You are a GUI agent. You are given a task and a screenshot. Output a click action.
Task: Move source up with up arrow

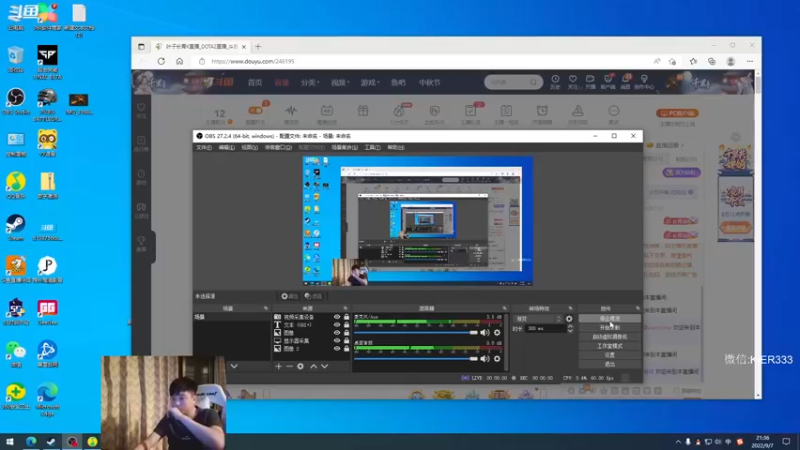[x=313, y=366]
